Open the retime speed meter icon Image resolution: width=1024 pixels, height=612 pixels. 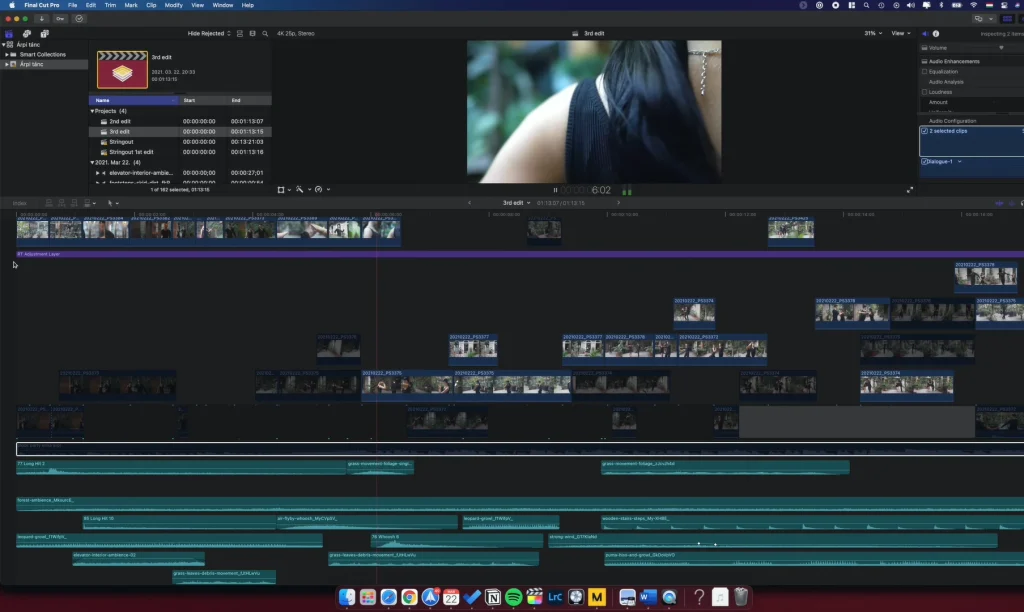(319, 189)
